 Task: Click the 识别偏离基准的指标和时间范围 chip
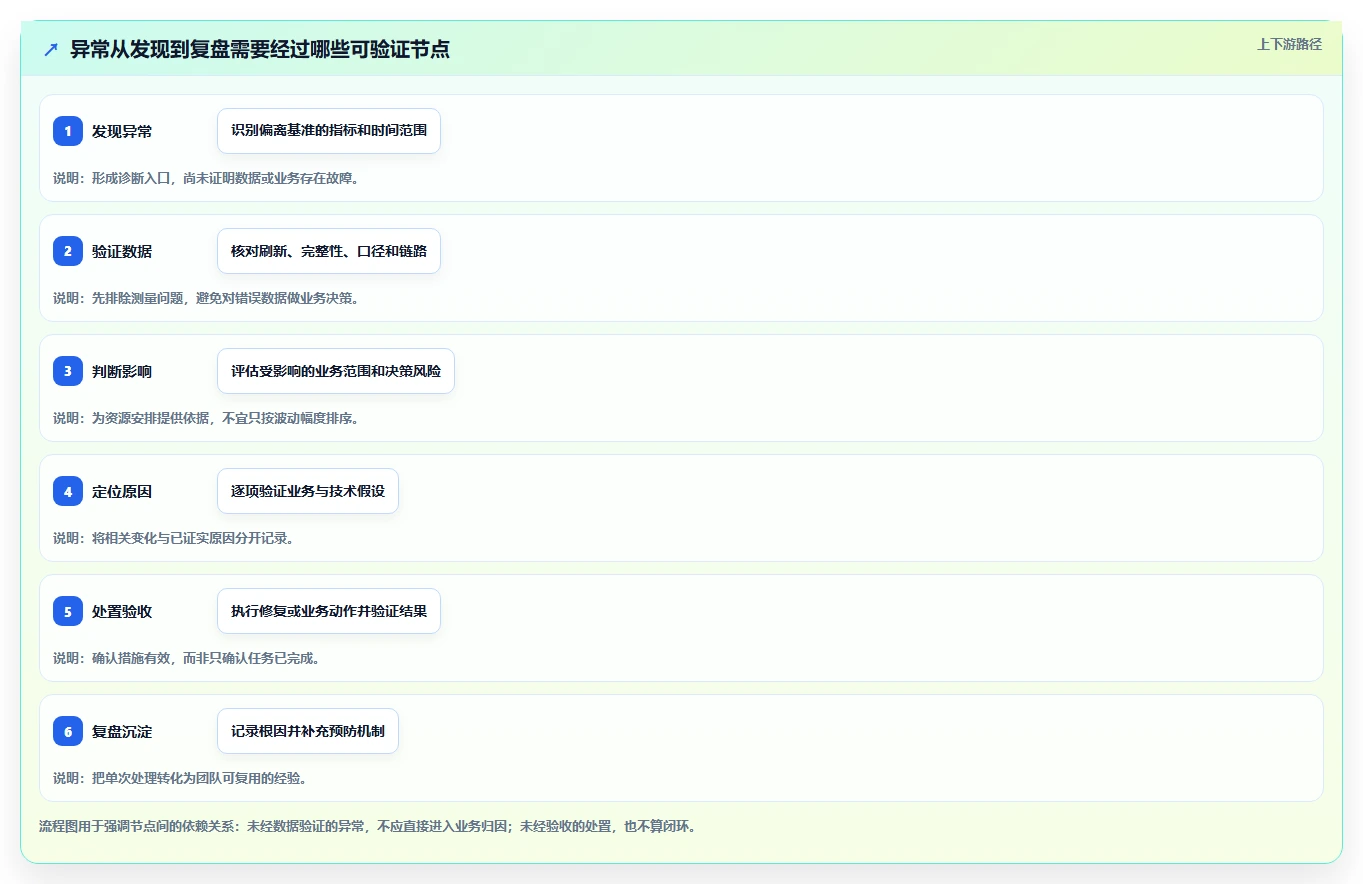[329, 131]
